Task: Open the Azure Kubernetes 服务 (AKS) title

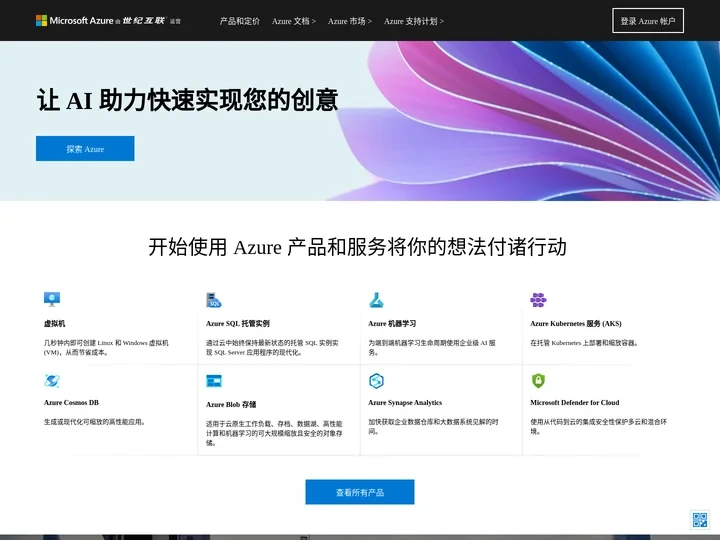Action: click(x=576, y=324)
